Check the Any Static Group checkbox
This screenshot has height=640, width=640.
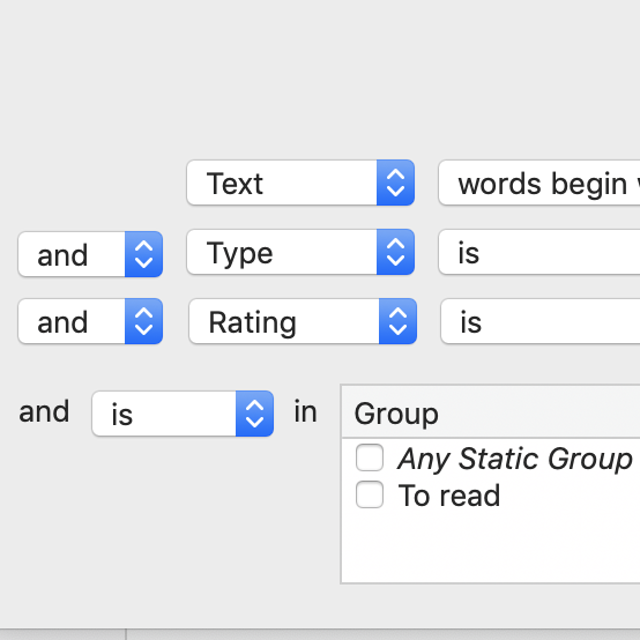point(369,458)
